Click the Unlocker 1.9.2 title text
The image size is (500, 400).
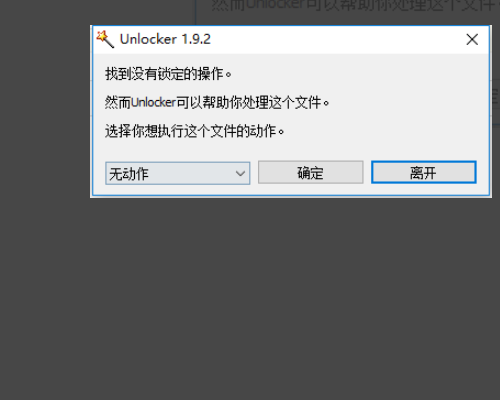point(165,39)
